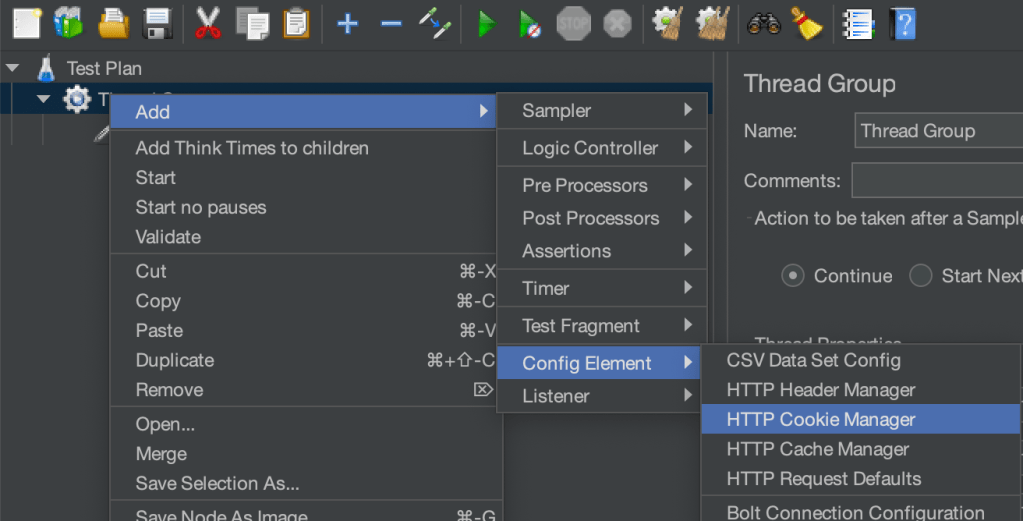Click the Stop test toolbar icon
Image resolution: width=1023 pixels, height=521 pixels.
click(x=573, y=23)
